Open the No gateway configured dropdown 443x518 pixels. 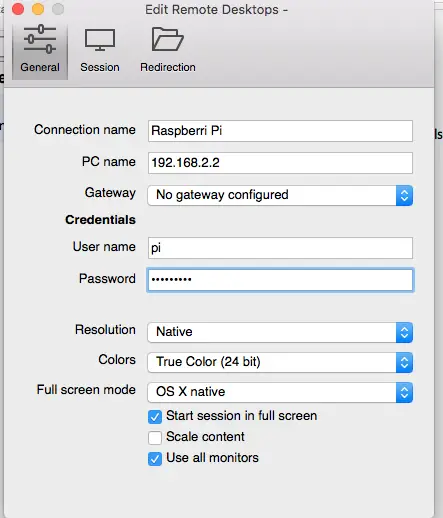280,195
